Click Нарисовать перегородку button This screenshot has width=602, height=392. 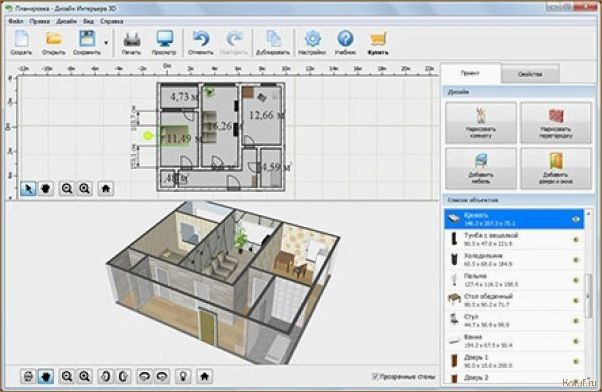click(556, 123)
